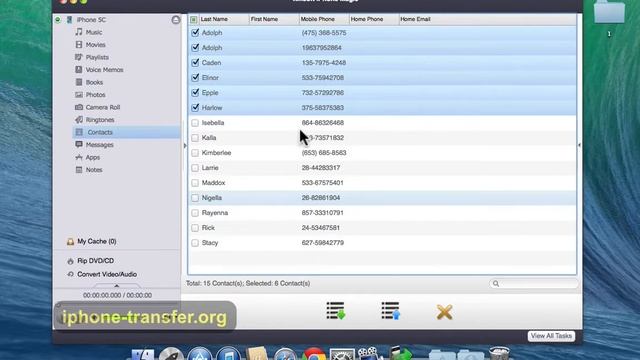This screenshot has height=360, width=640.
Task: Select Camera Roll in sidebar
Action: (102, 107)
